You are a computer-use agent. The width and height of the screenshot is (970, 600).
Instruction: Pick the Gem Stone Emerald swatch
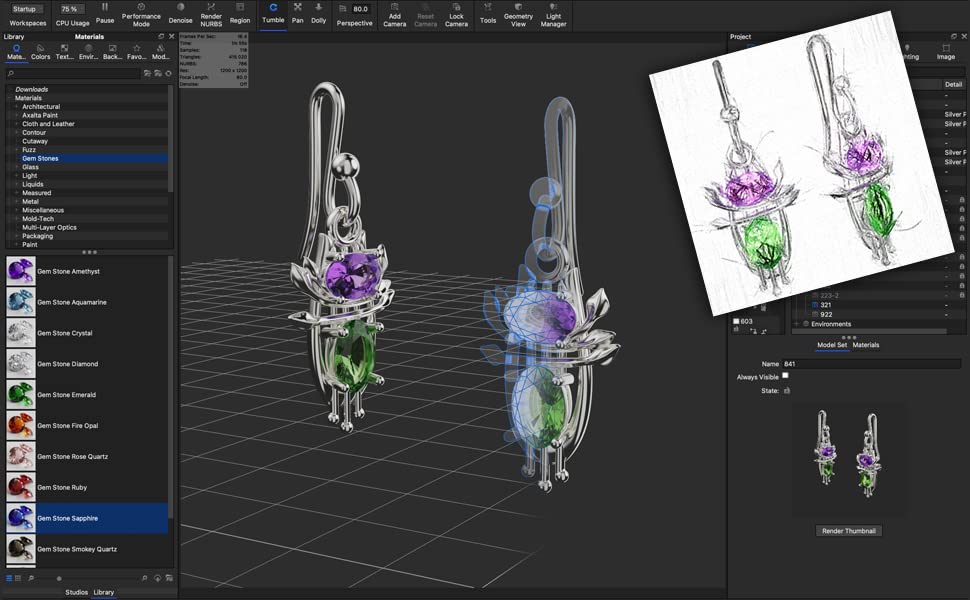tap(21, 395)
